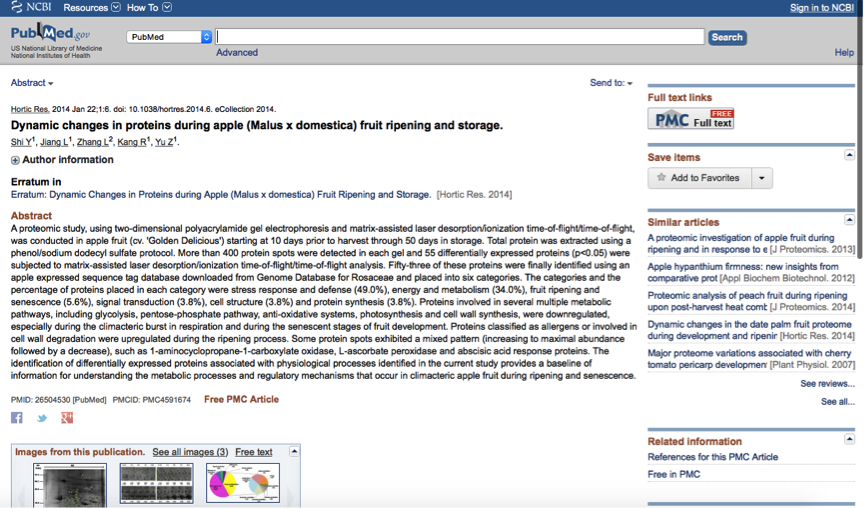Collapse Images from this publication box
864x508 pixels.
click(294, 451)
